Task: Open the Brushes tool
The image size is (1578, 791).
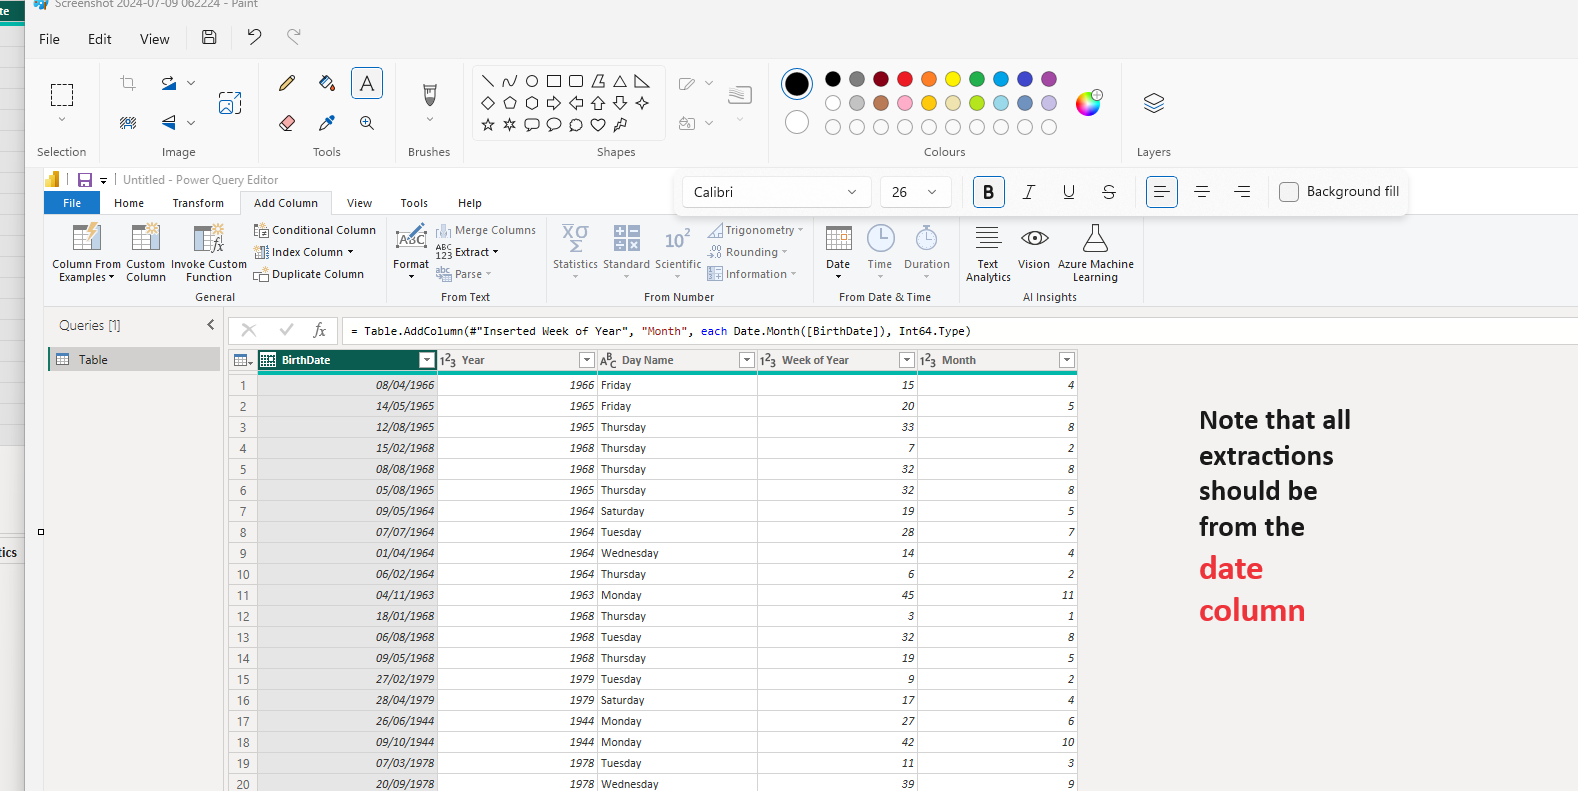Action: (430, 95)
